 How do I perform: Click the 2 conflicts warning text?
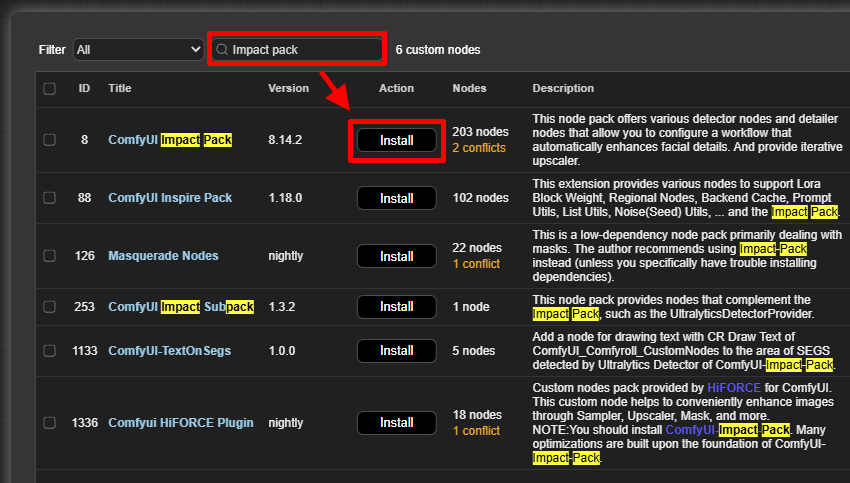tap(479, 148)
